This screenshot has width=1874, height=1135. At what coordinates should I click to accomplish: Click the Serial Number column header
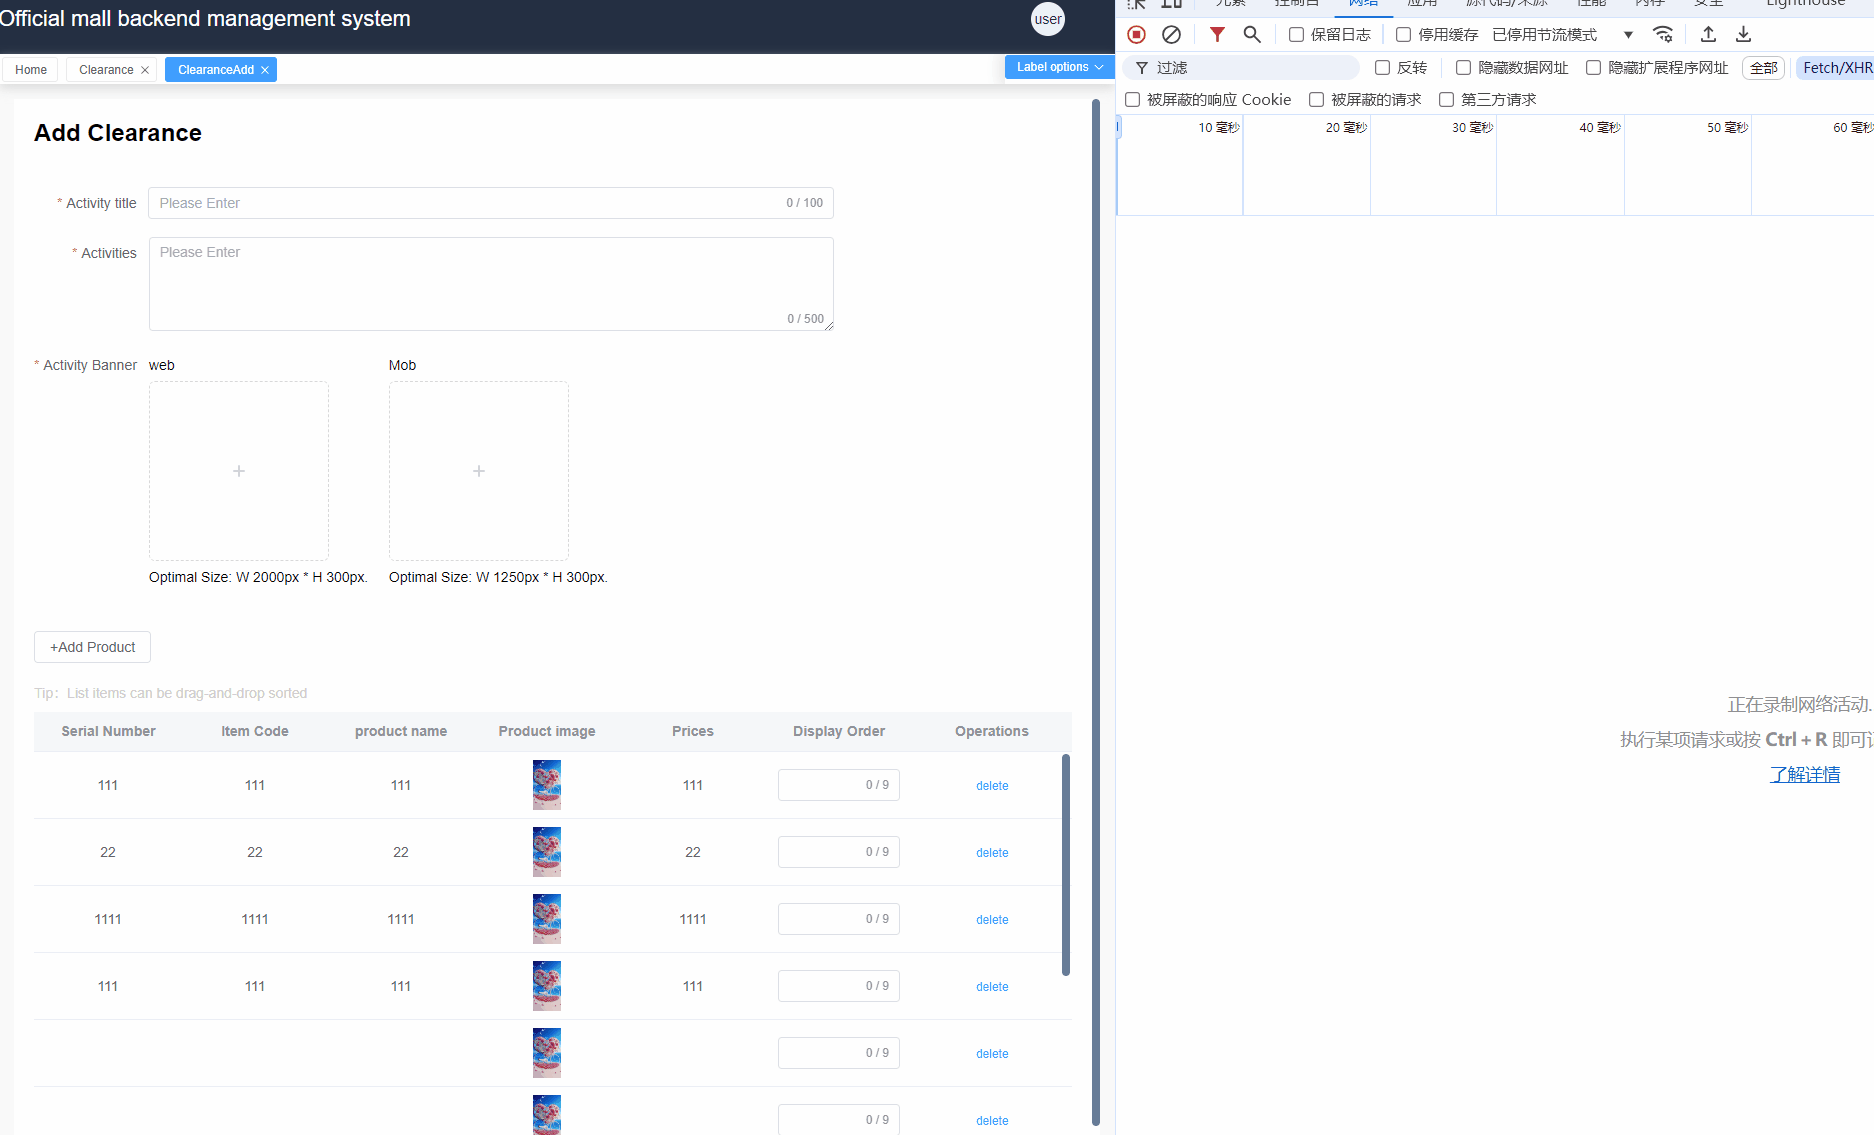pos(108,731)
